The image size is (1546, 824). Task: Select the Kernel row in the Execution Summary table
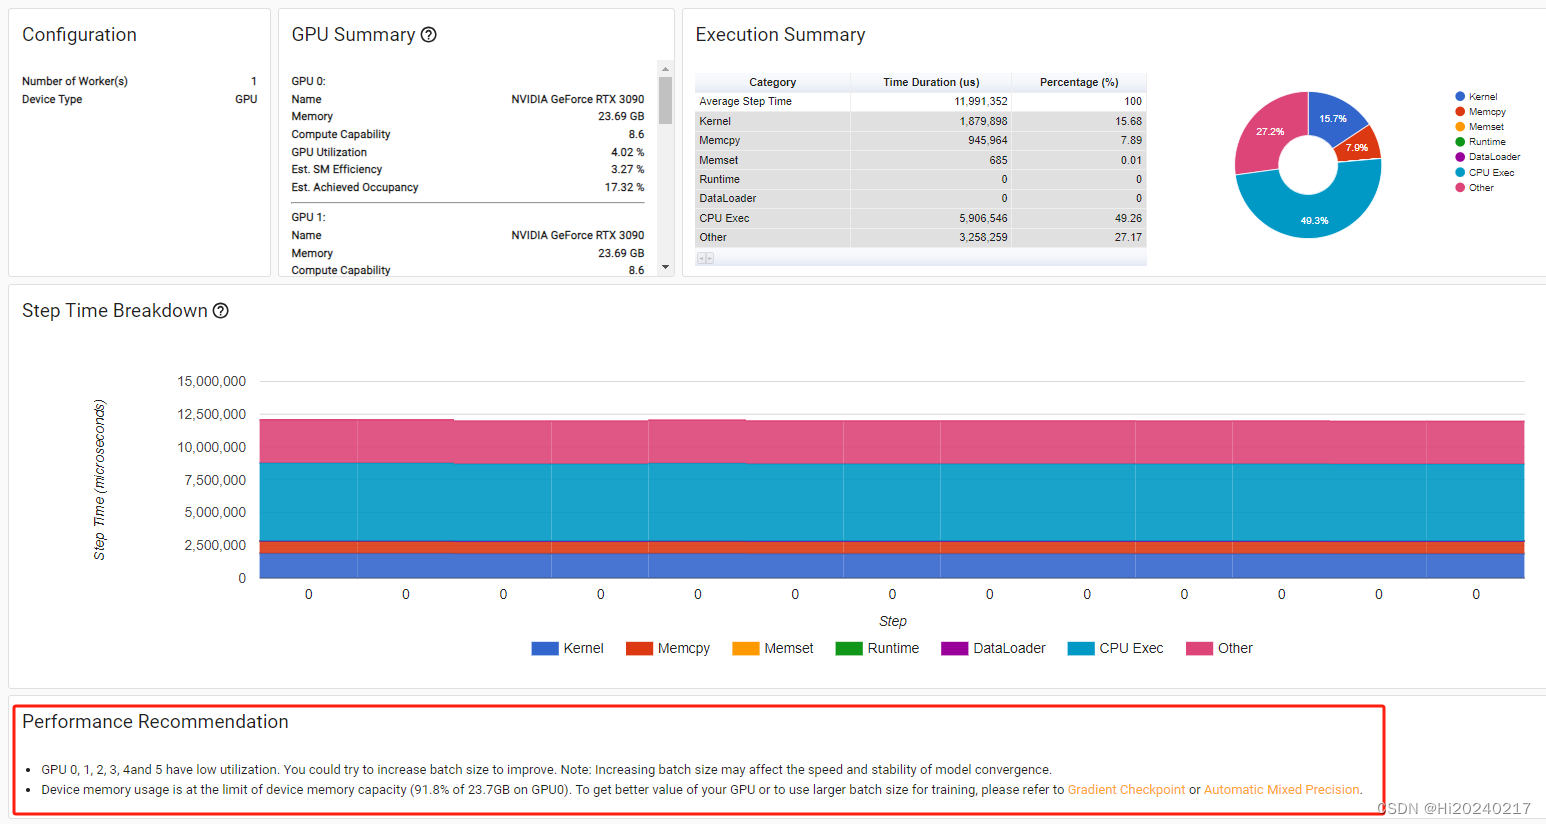coord(920,121)
